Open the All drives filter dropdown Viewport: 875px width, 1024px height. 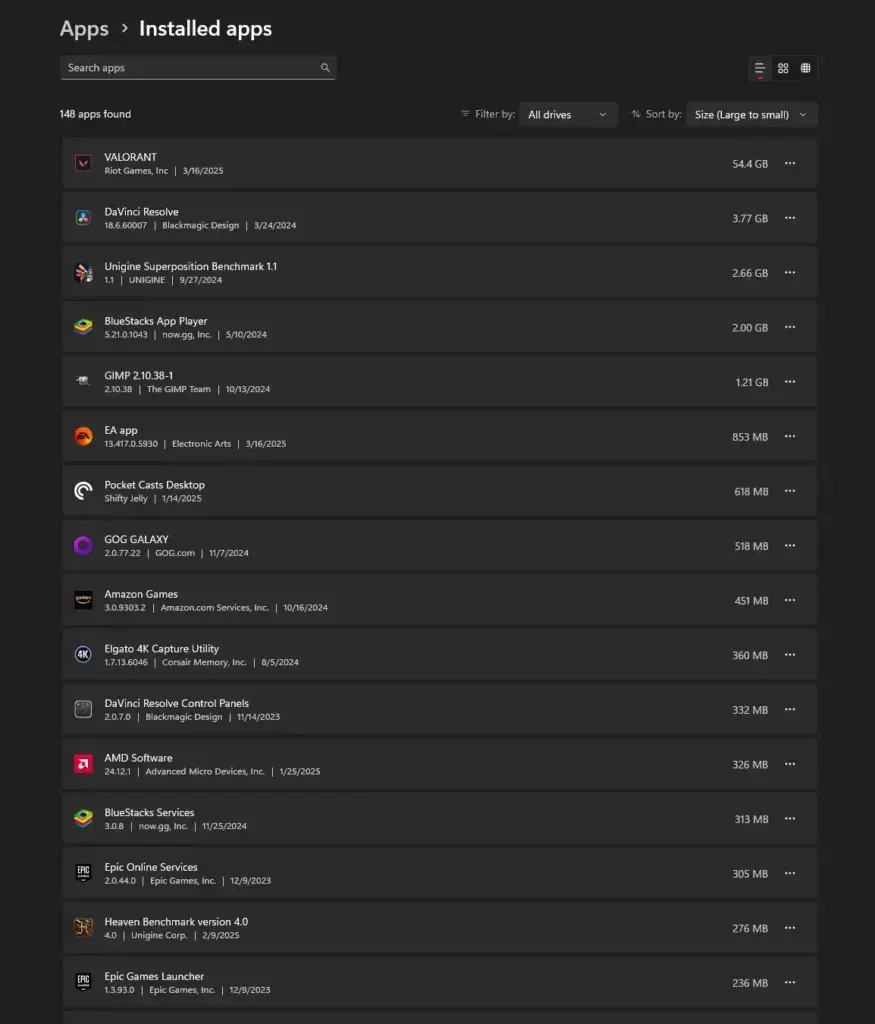(568, 115)
